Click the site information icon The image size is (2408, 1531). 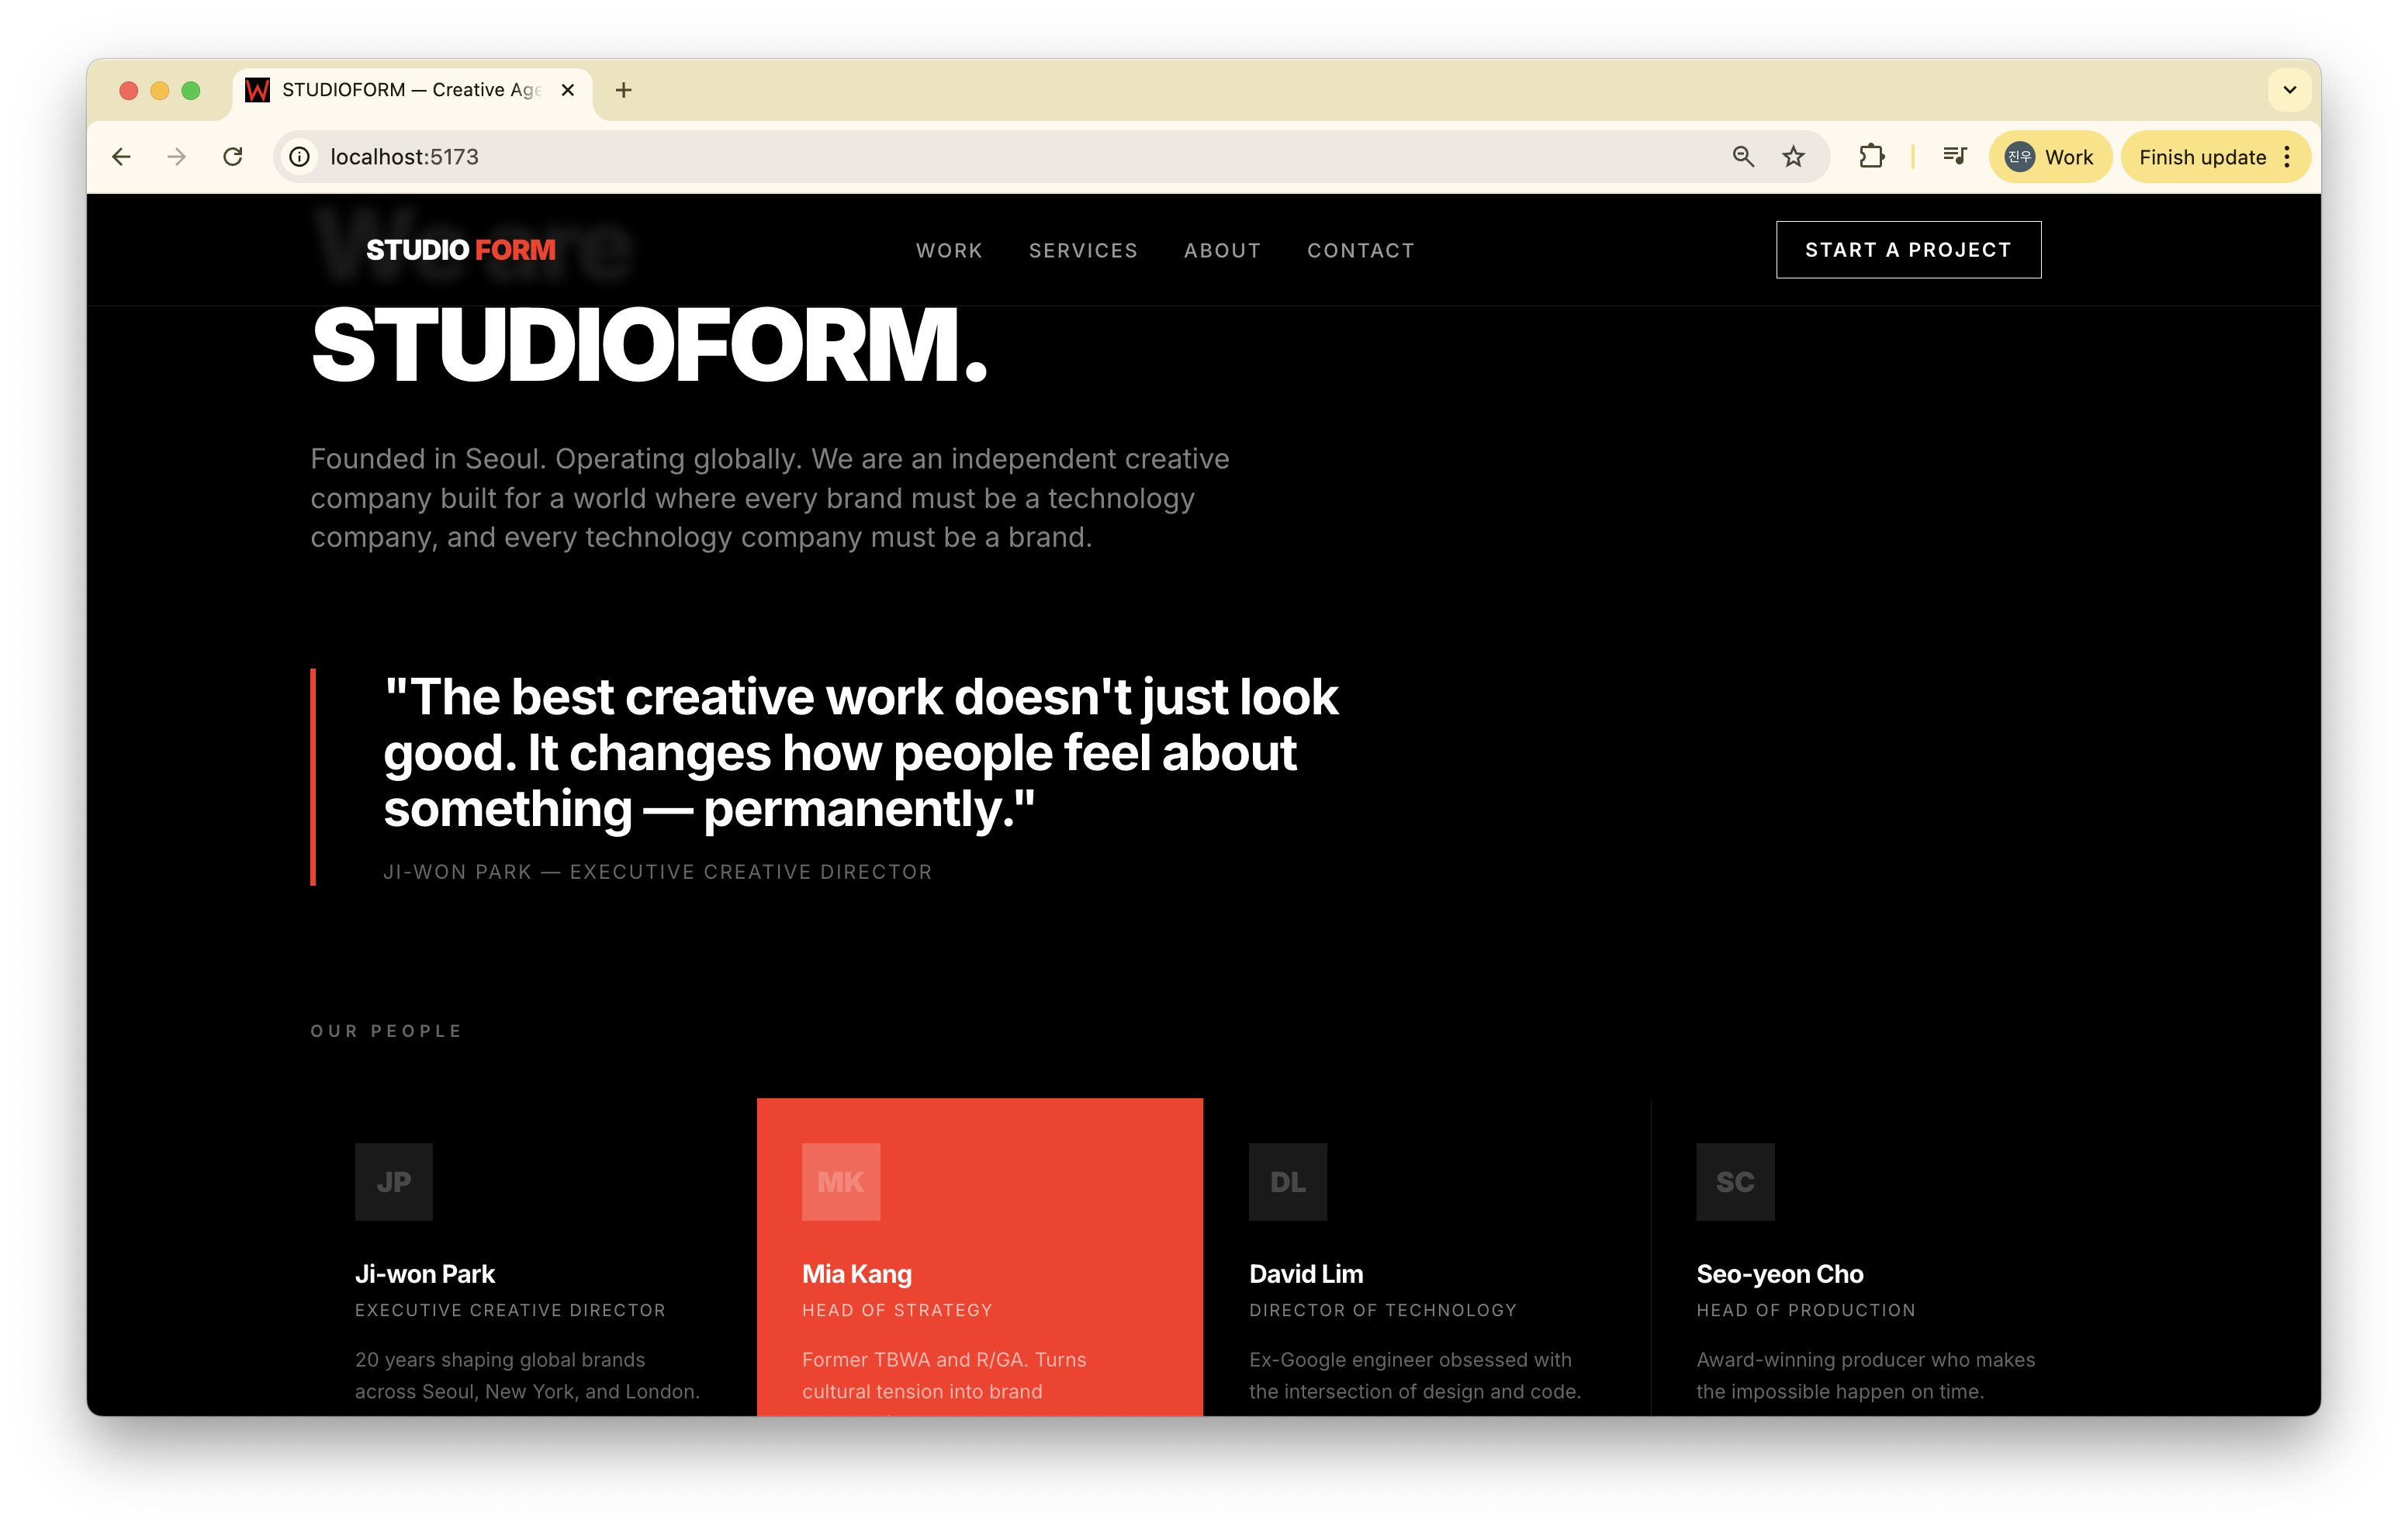[299, 157]
